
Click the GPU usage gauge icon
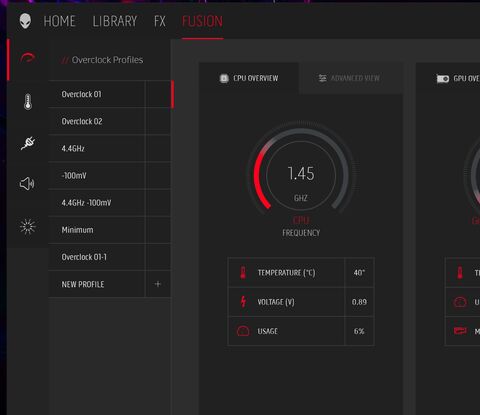[x=460, y=302]
